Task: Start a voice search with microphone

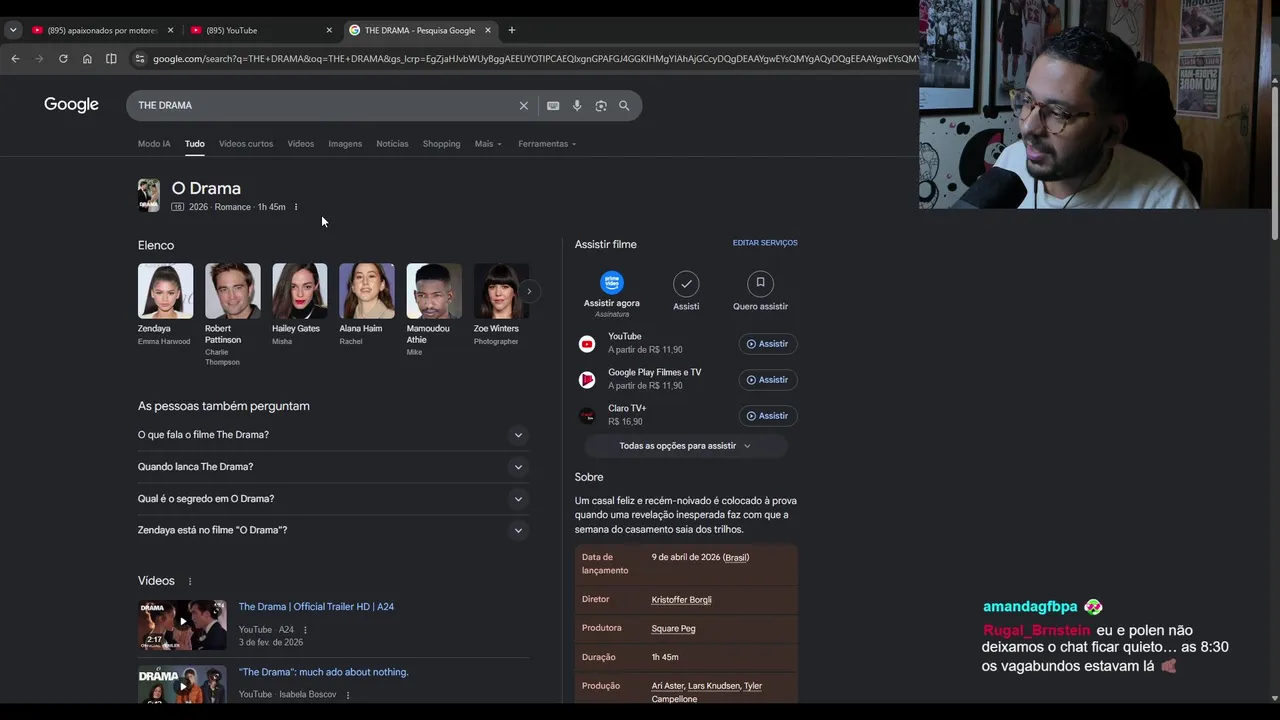Action: coord(577,105)
